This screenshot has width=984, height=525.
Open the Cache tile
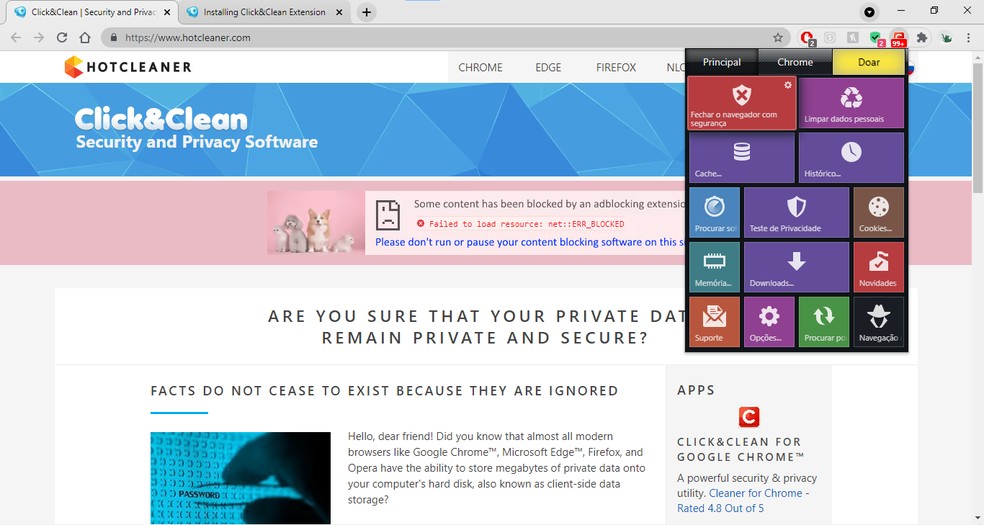742,157
